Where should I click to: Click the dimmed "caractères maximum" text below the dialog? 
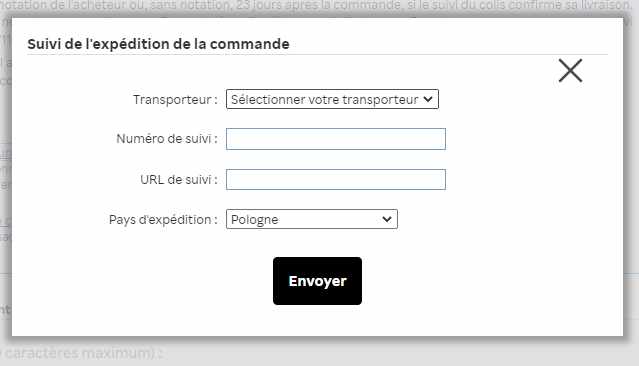point(82,353)
